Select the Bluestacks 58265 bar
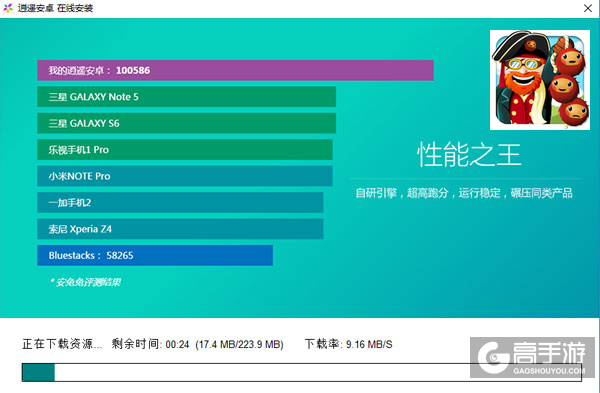Screen dimensions: 600x393 155,255
